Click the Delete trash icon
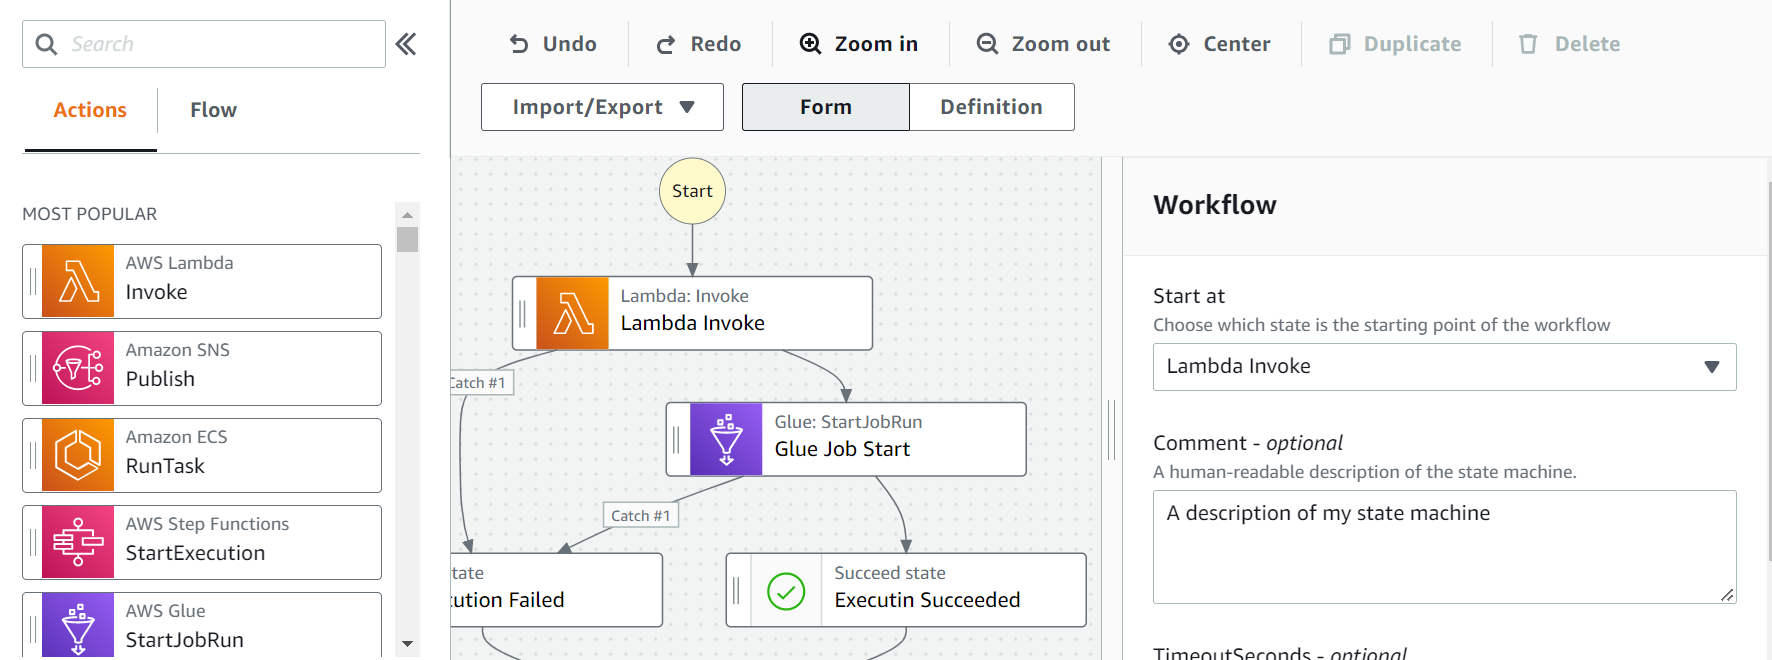 point(1528,44)
